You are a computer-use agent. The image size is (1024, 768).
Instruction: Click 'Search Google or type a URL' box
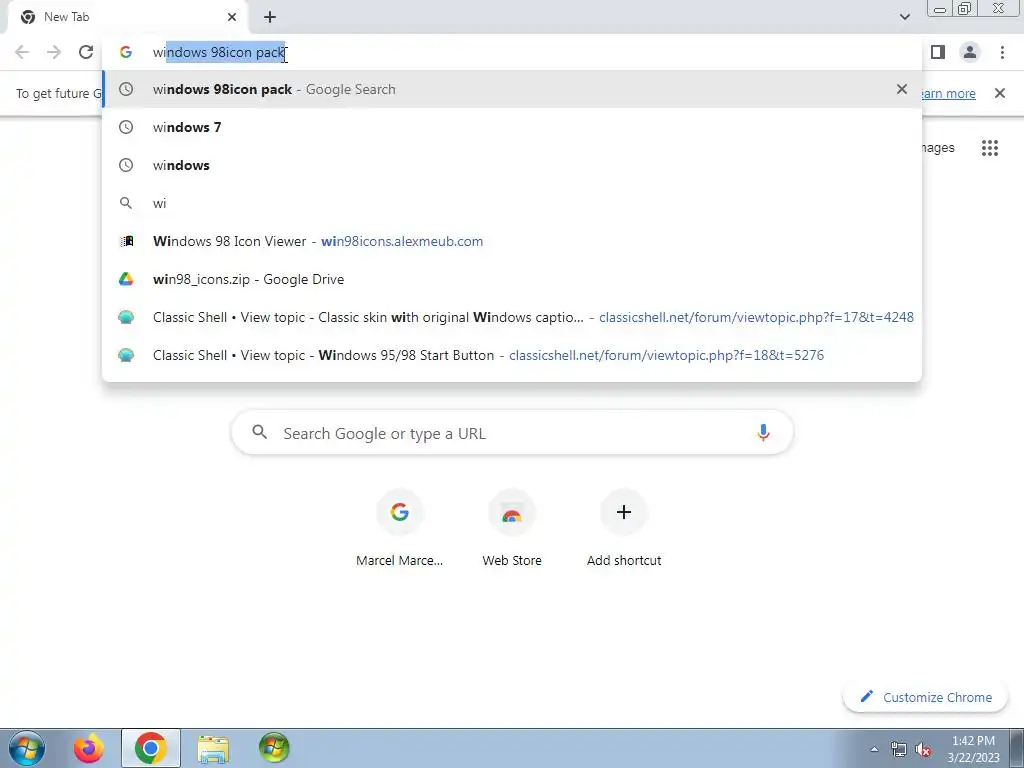(513, 432)
